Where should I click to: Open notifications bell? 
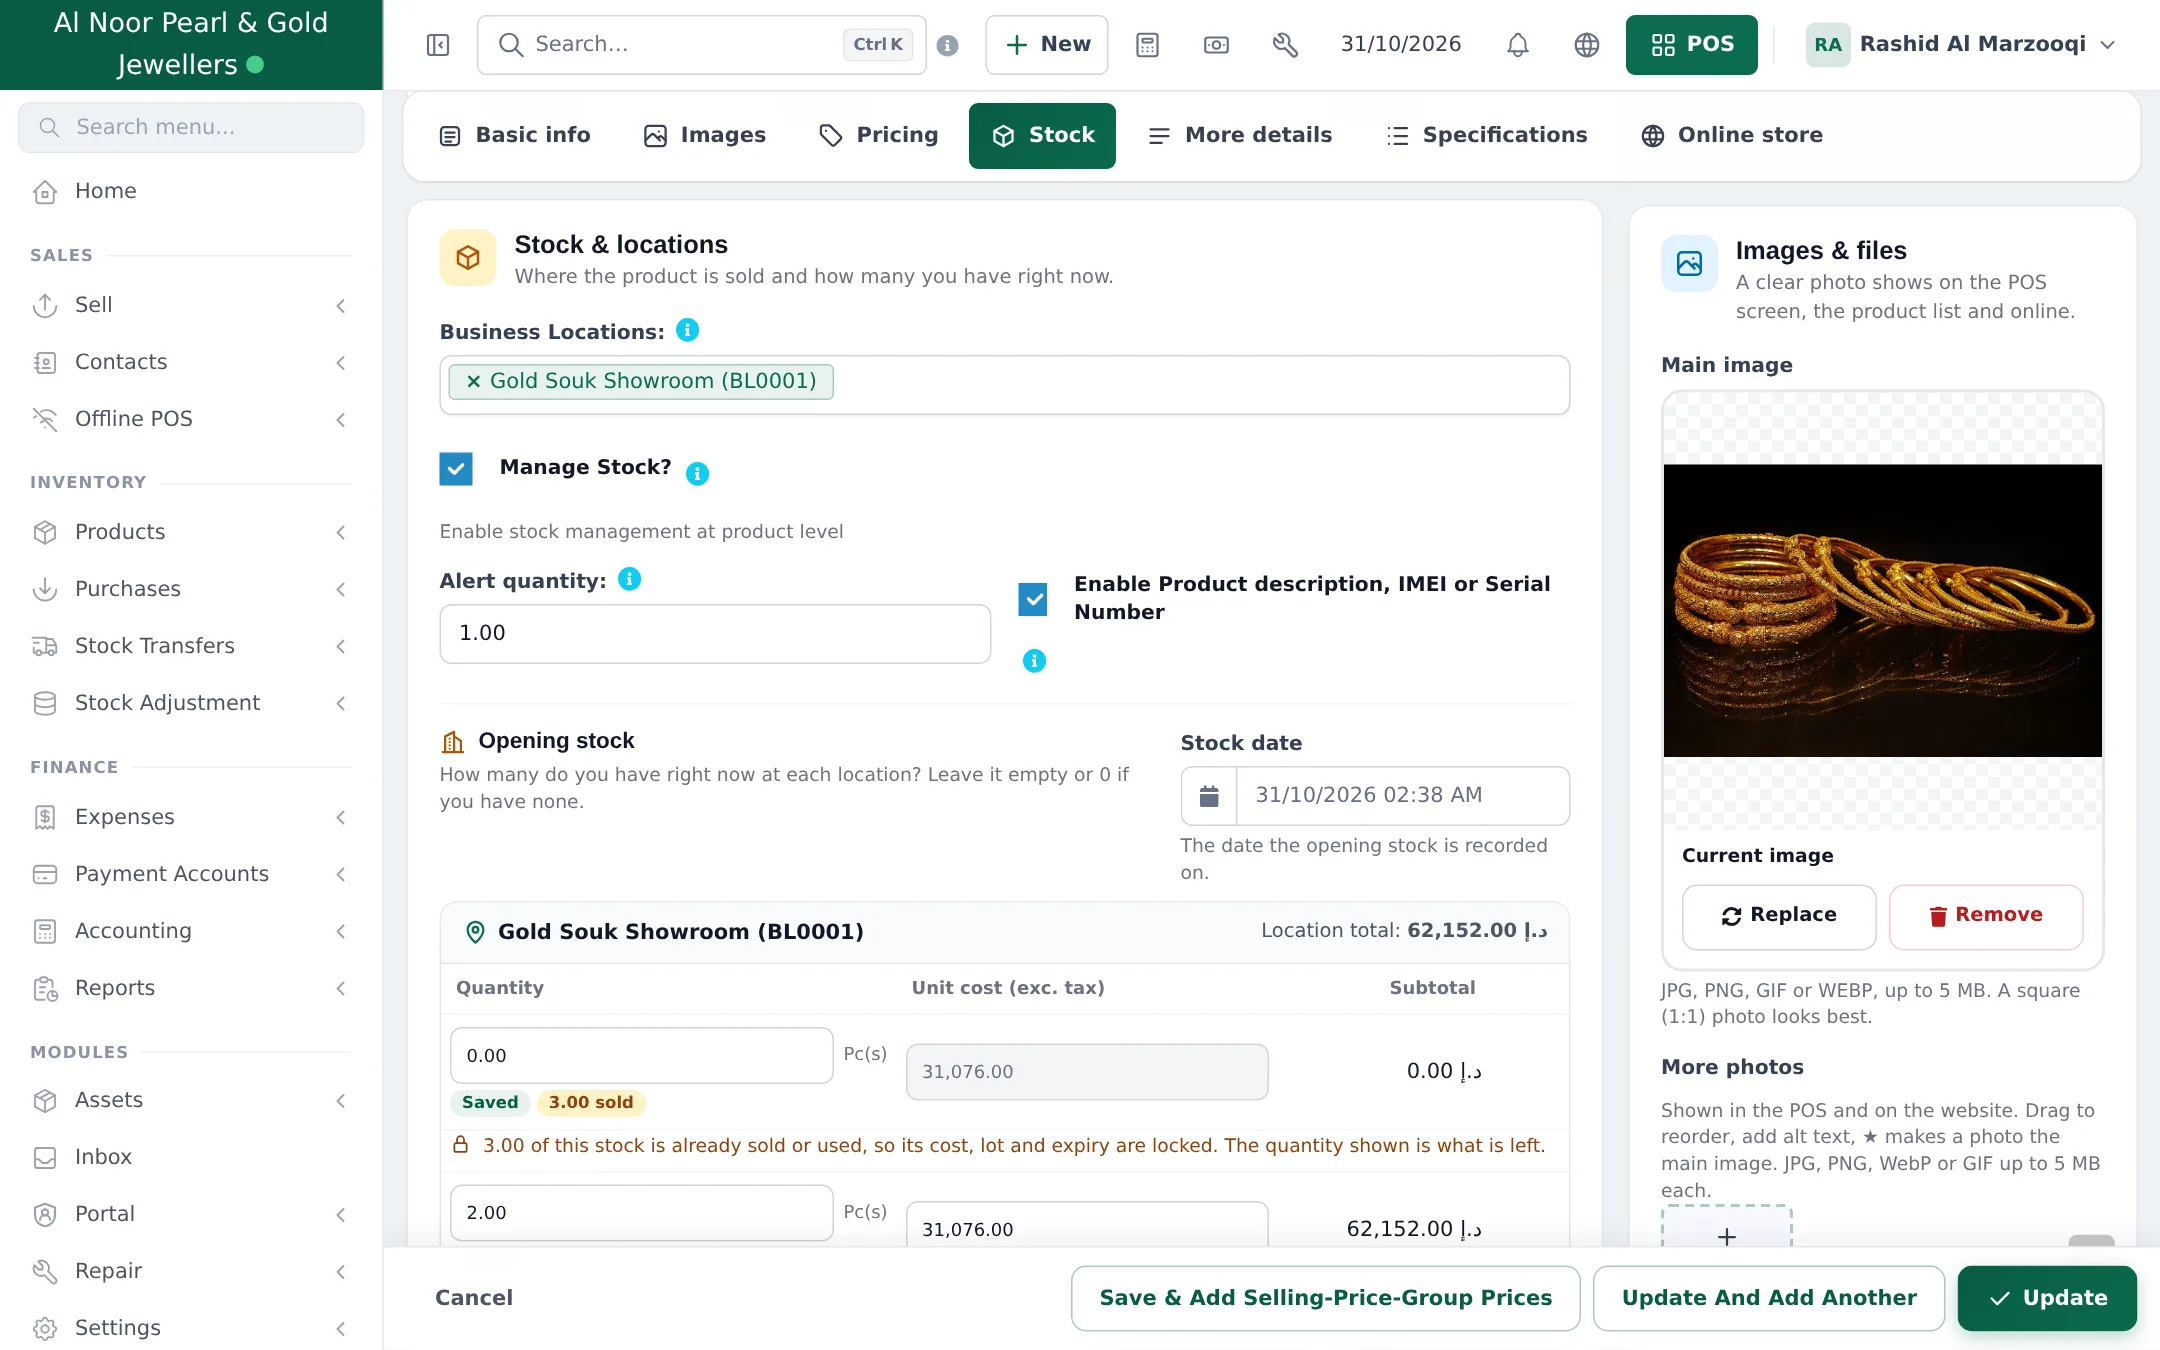(x=1518, y=45)
